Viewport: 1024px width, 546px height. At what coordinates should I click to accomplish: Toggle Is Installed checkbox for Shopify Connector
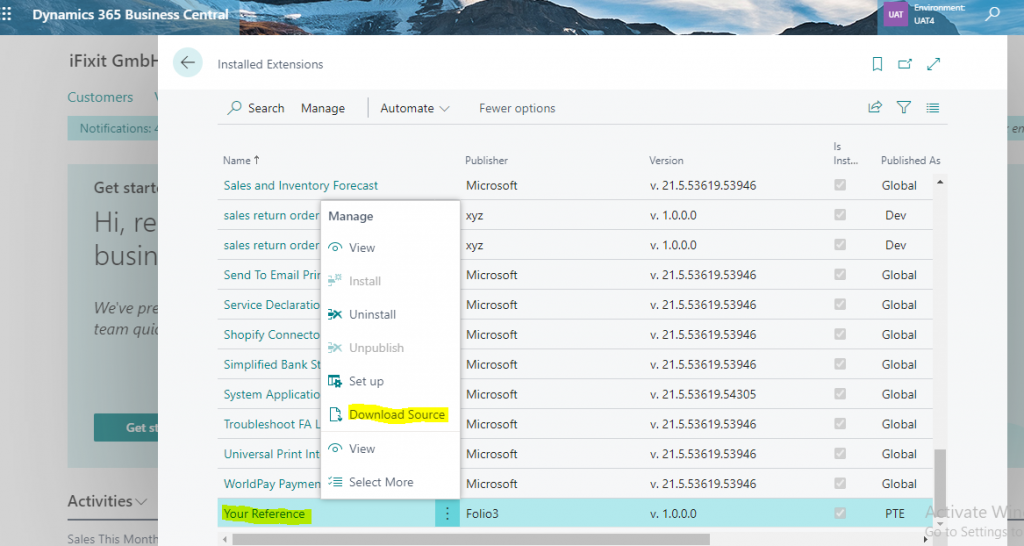point(840,334)
